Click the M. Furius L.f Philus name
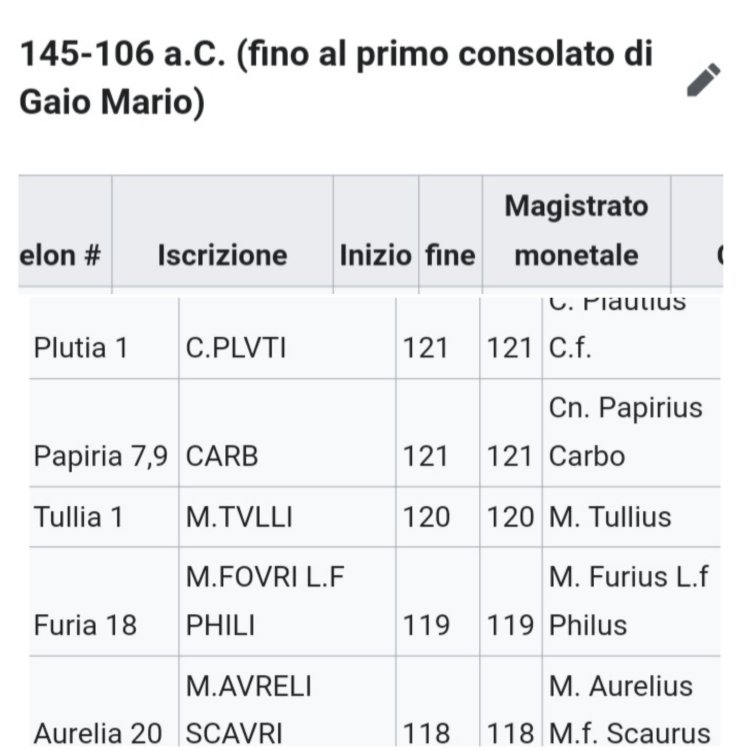Image resolution: width=750 pixels, height=750 pixels. pos(629,601)
